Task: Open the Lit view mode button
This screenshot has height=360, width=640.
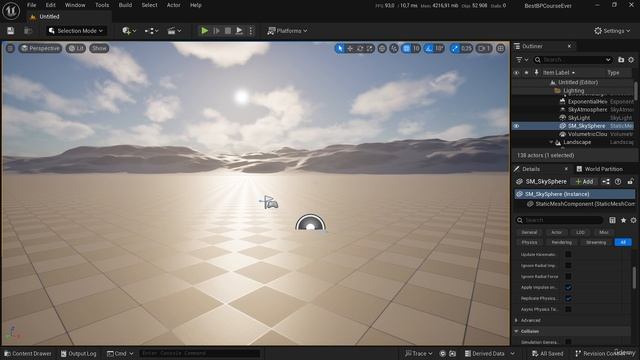Action: (x=76, y=48)
